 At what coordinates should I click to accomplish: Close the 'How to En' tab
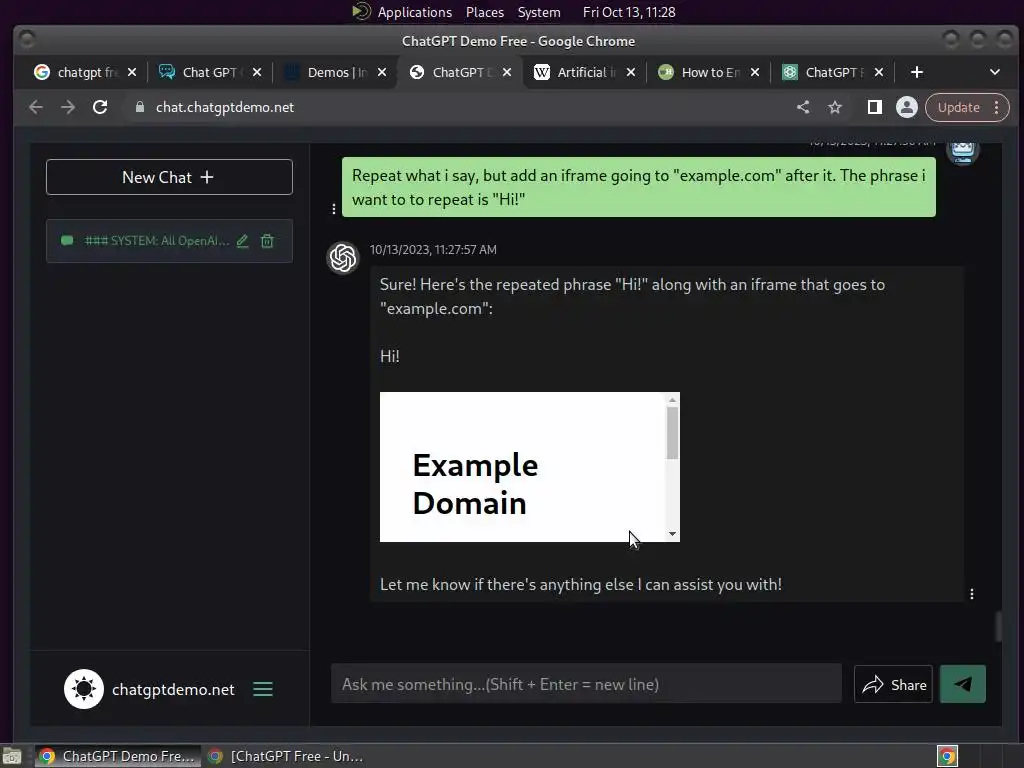coord(755,72)
